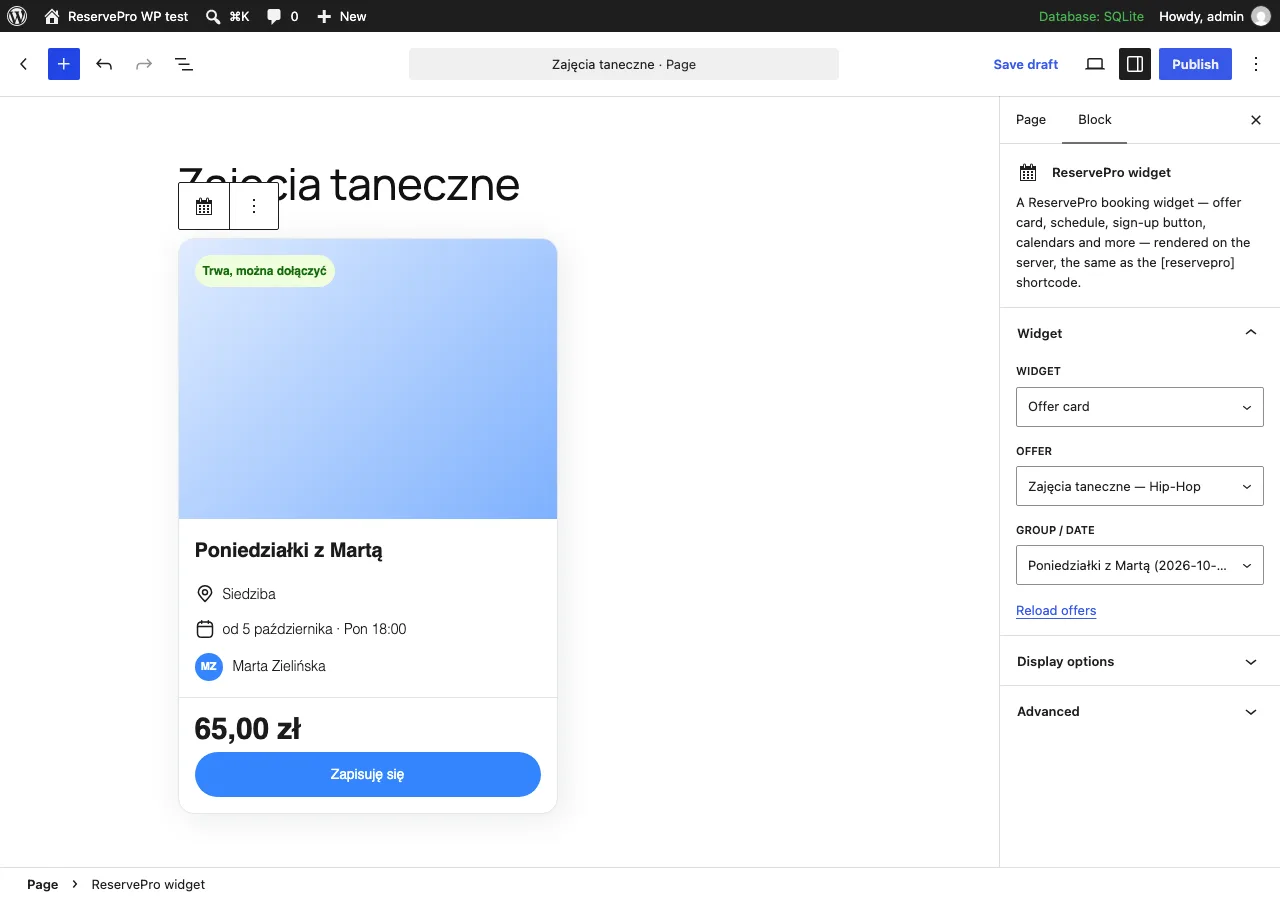Collapse the Widget panel
1280x900 pixels.
(1140, 333)
